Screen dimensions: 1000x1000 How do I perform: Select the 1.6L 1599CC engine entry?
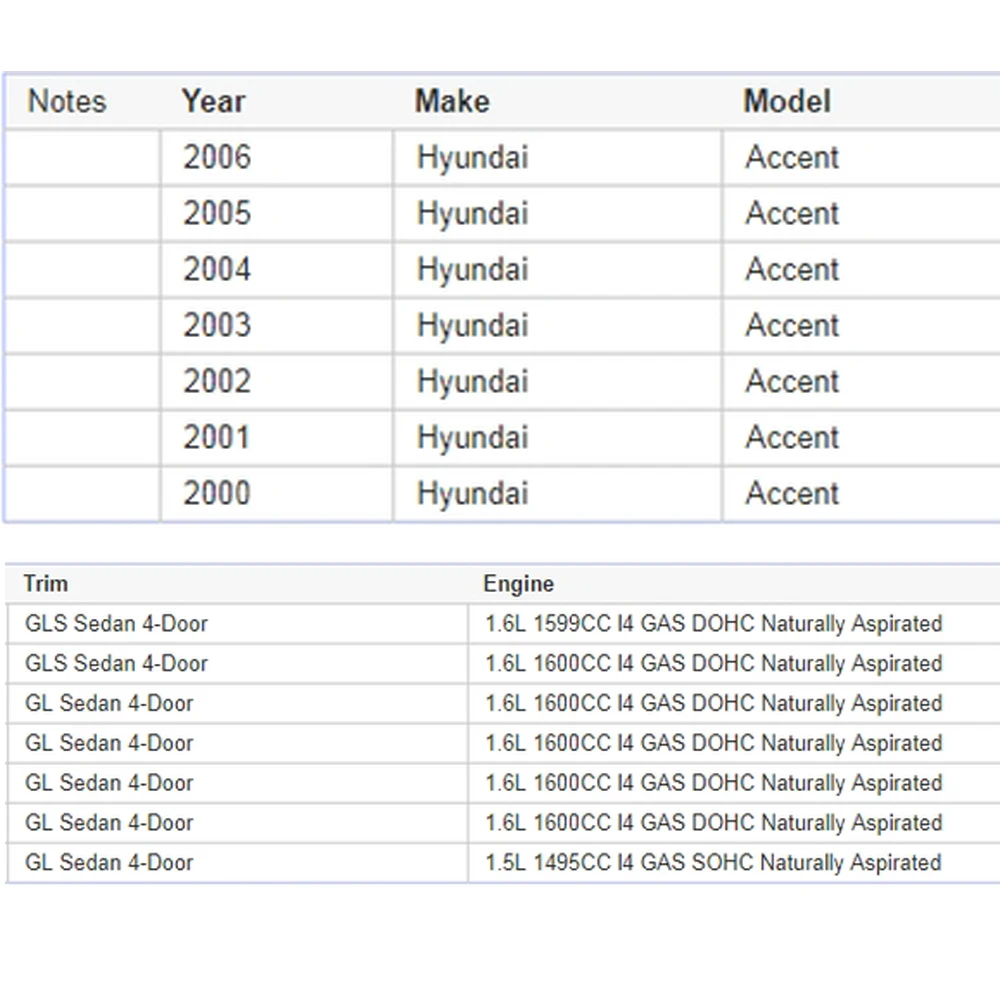(x=713, y=624)
